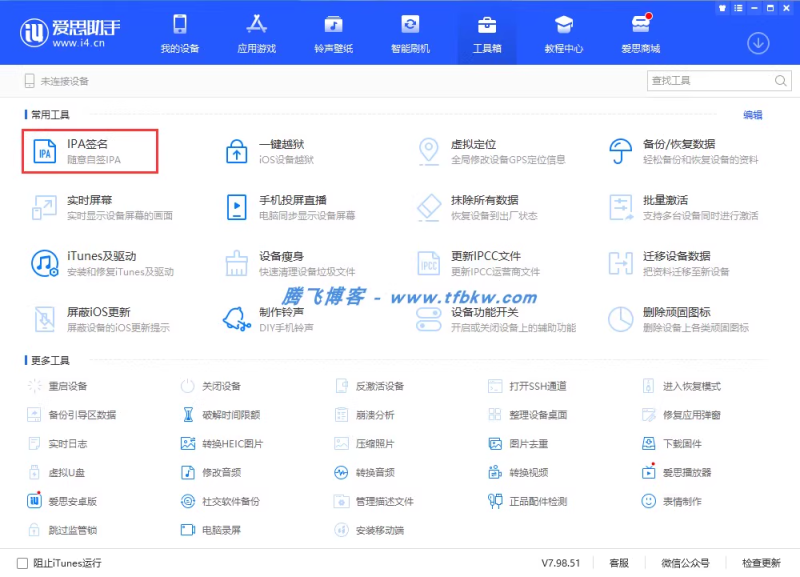Click the 备份/恢复数据 umbrella icon
Image resolution: width=800 pixels, height=577 pixels.
click(621, 151)
